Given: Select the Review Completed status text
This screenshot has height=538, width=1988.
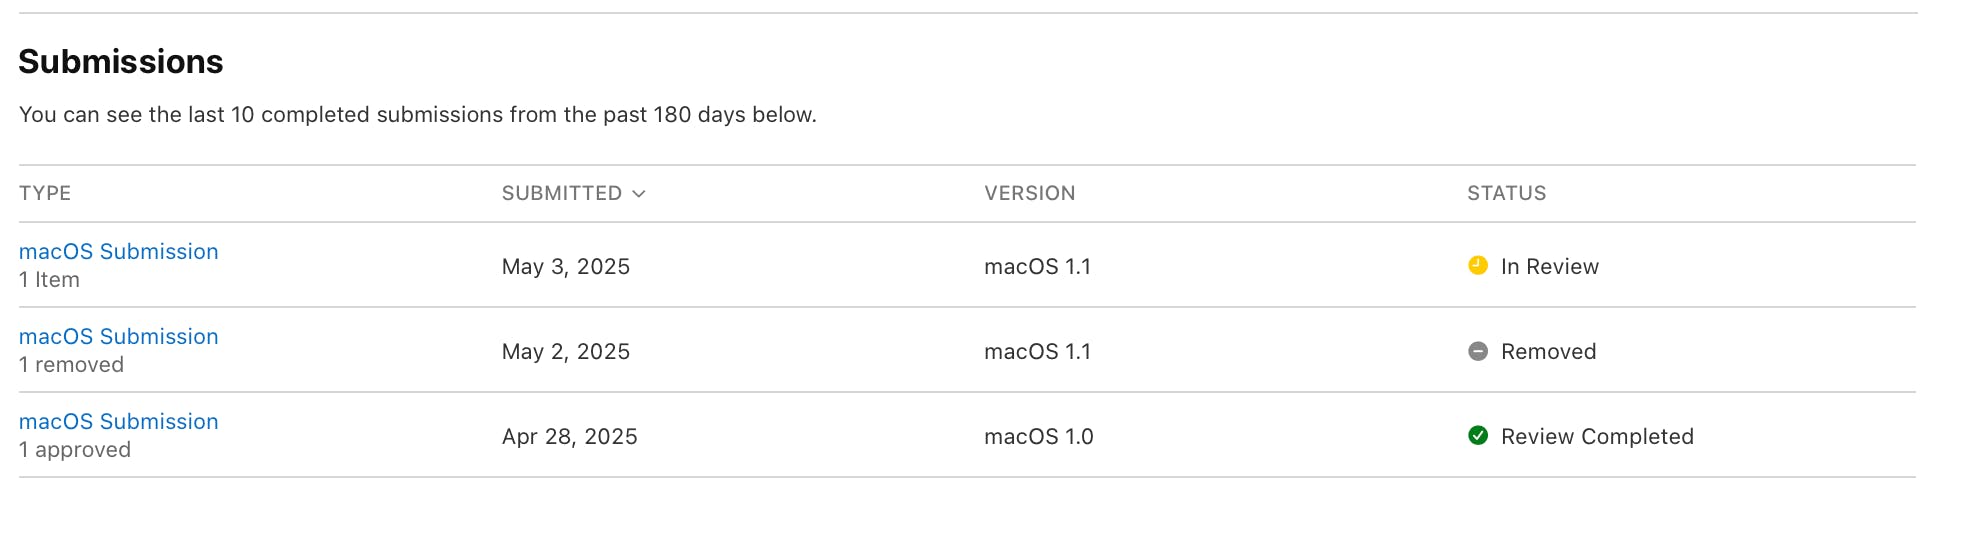Looking at the screenshot, I should pyautogui.click(x=1597, y=436).
